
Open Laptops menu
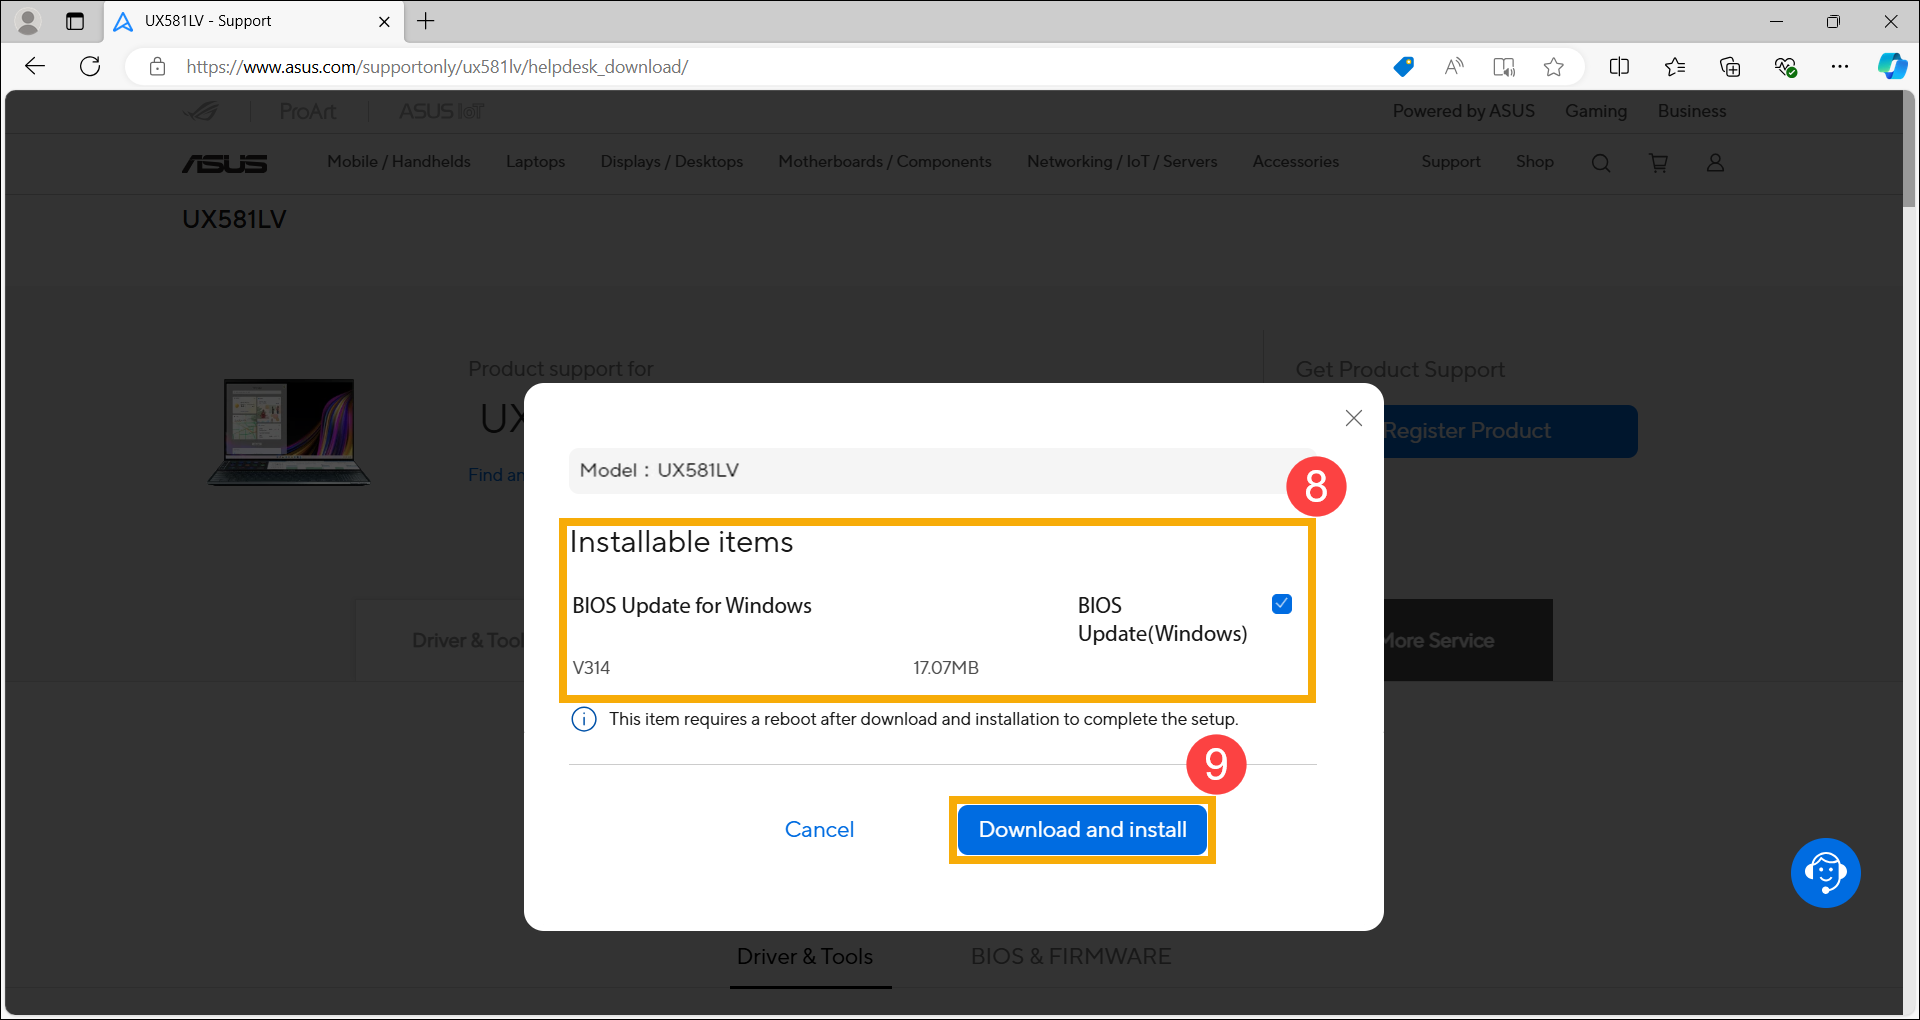[x=535, y=162]
